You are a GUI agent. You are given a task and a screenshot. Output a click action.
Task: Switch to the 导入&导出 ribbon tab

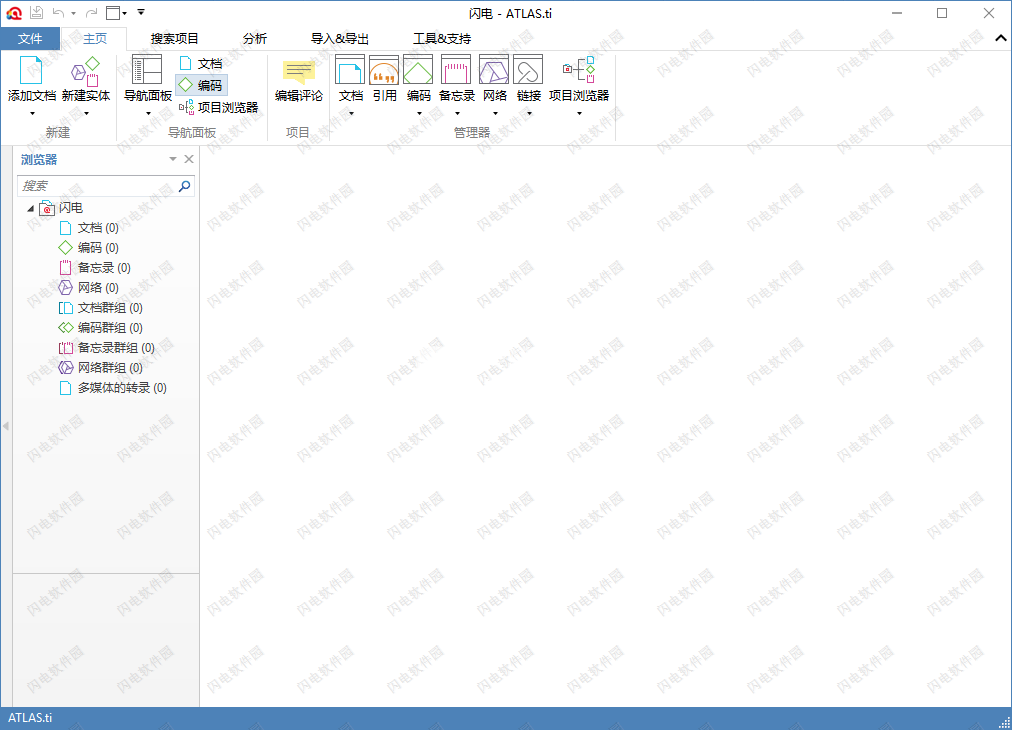tap(340, 39)
